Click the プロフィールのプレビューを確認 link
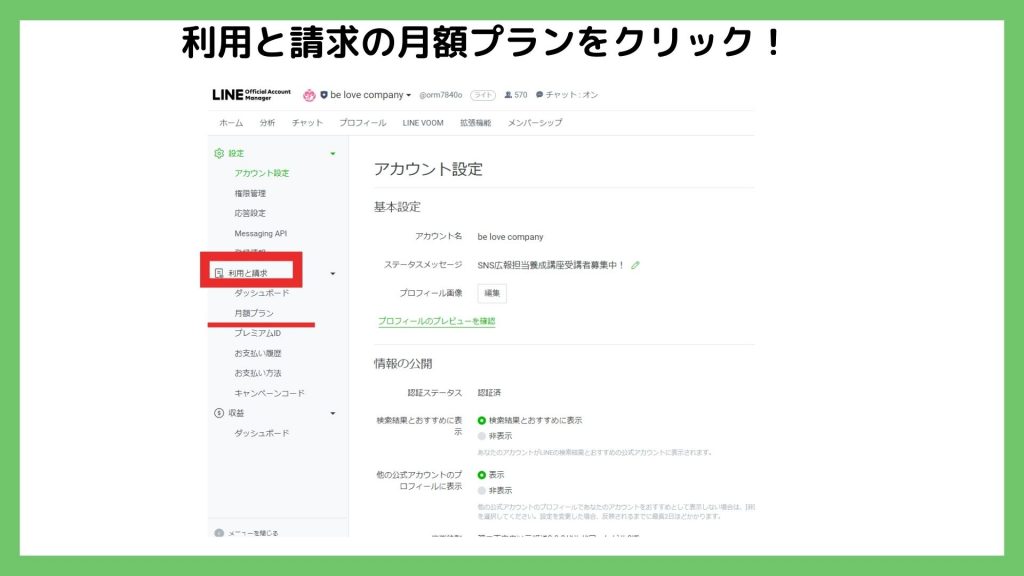 436,321
